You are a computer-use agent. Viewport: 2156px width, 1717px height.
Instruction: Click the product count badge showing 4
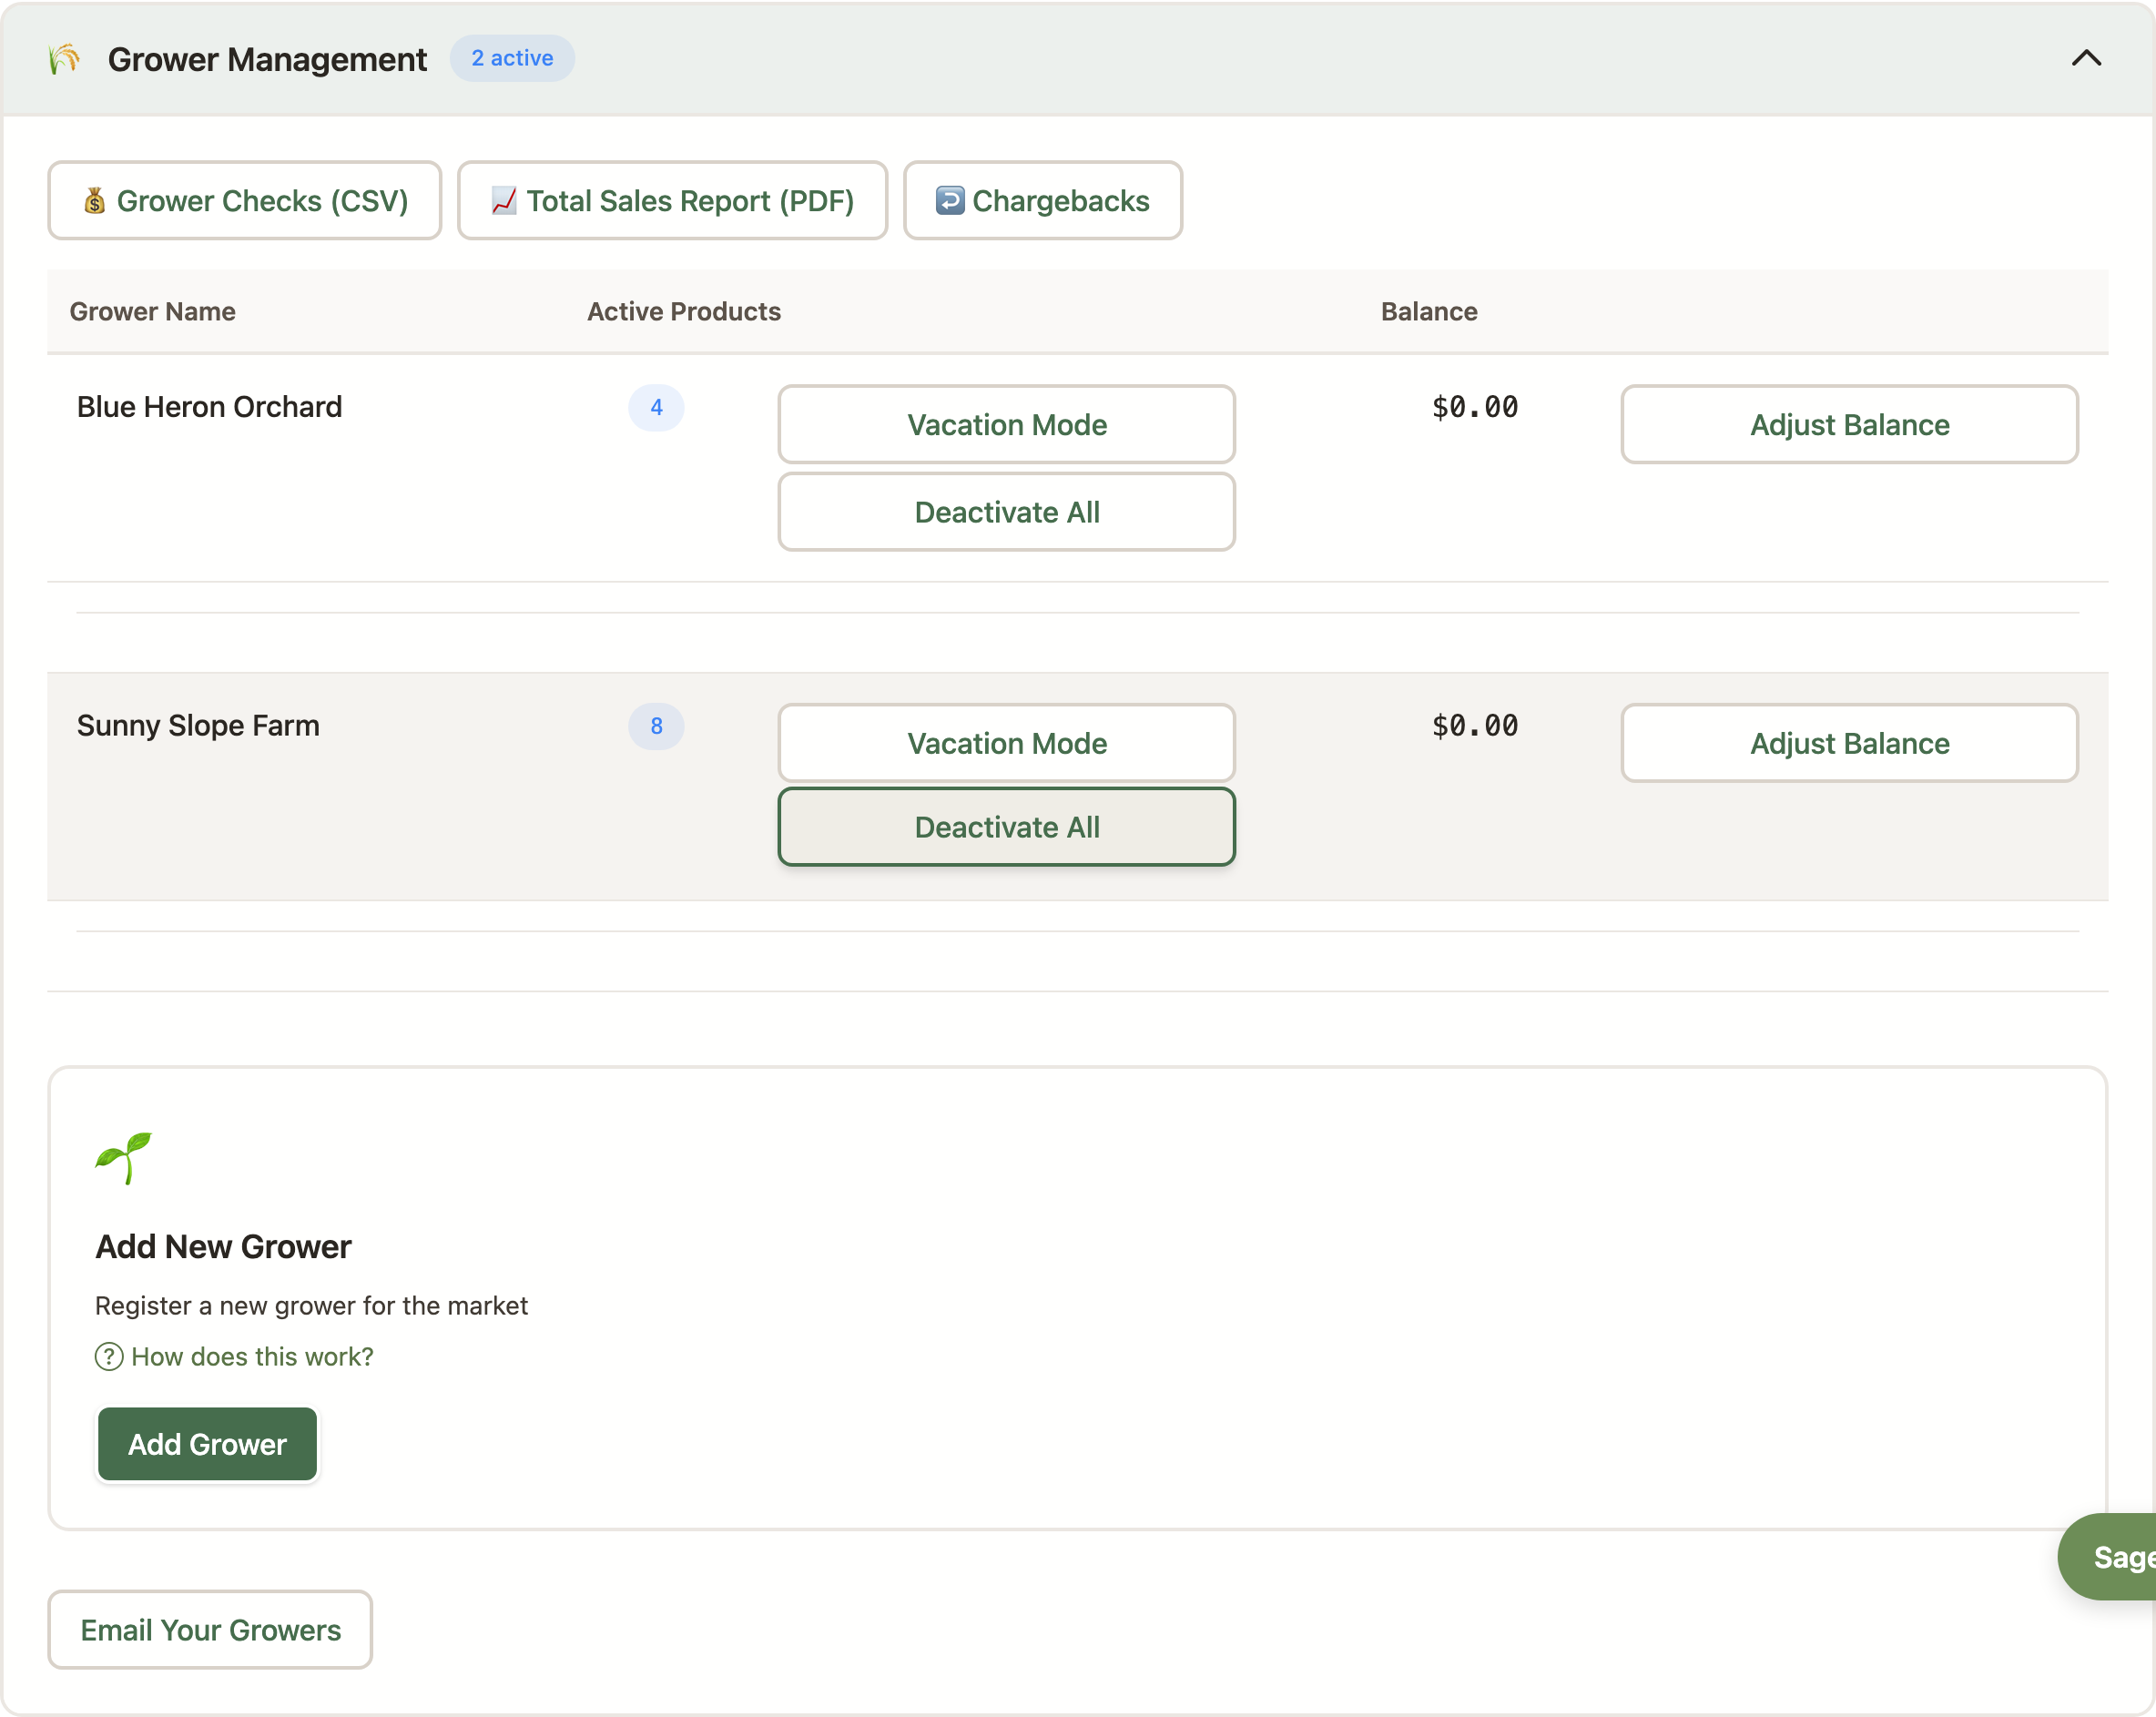pyautogui.click(x=656, y=407)
